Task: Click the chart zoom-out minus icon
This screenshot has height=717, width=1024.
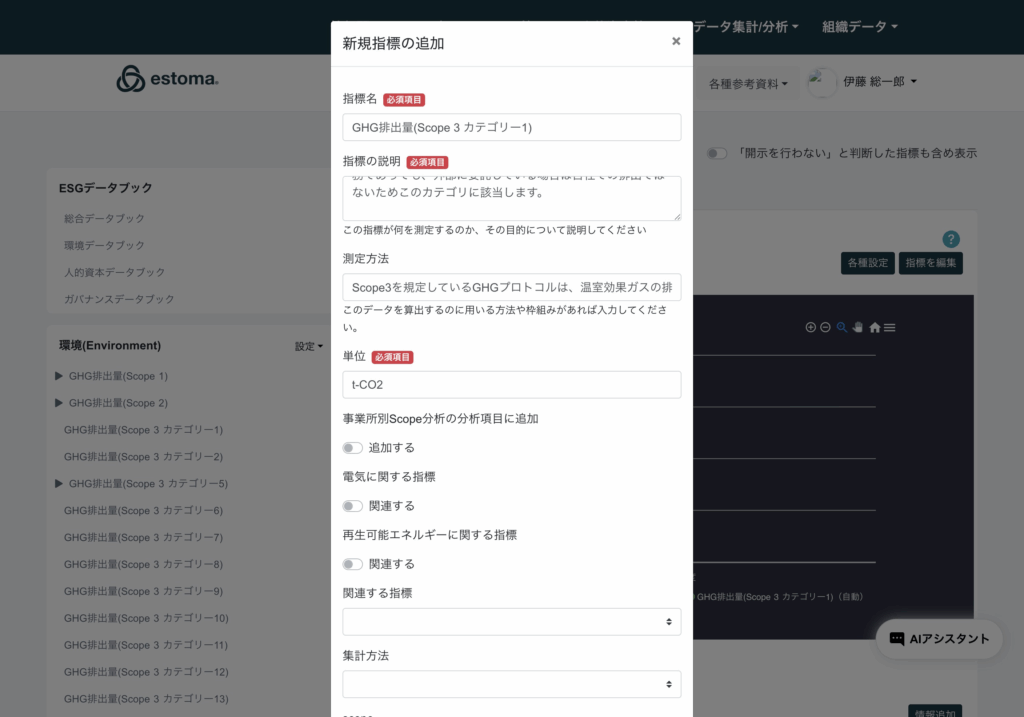Action: point(825,327)
